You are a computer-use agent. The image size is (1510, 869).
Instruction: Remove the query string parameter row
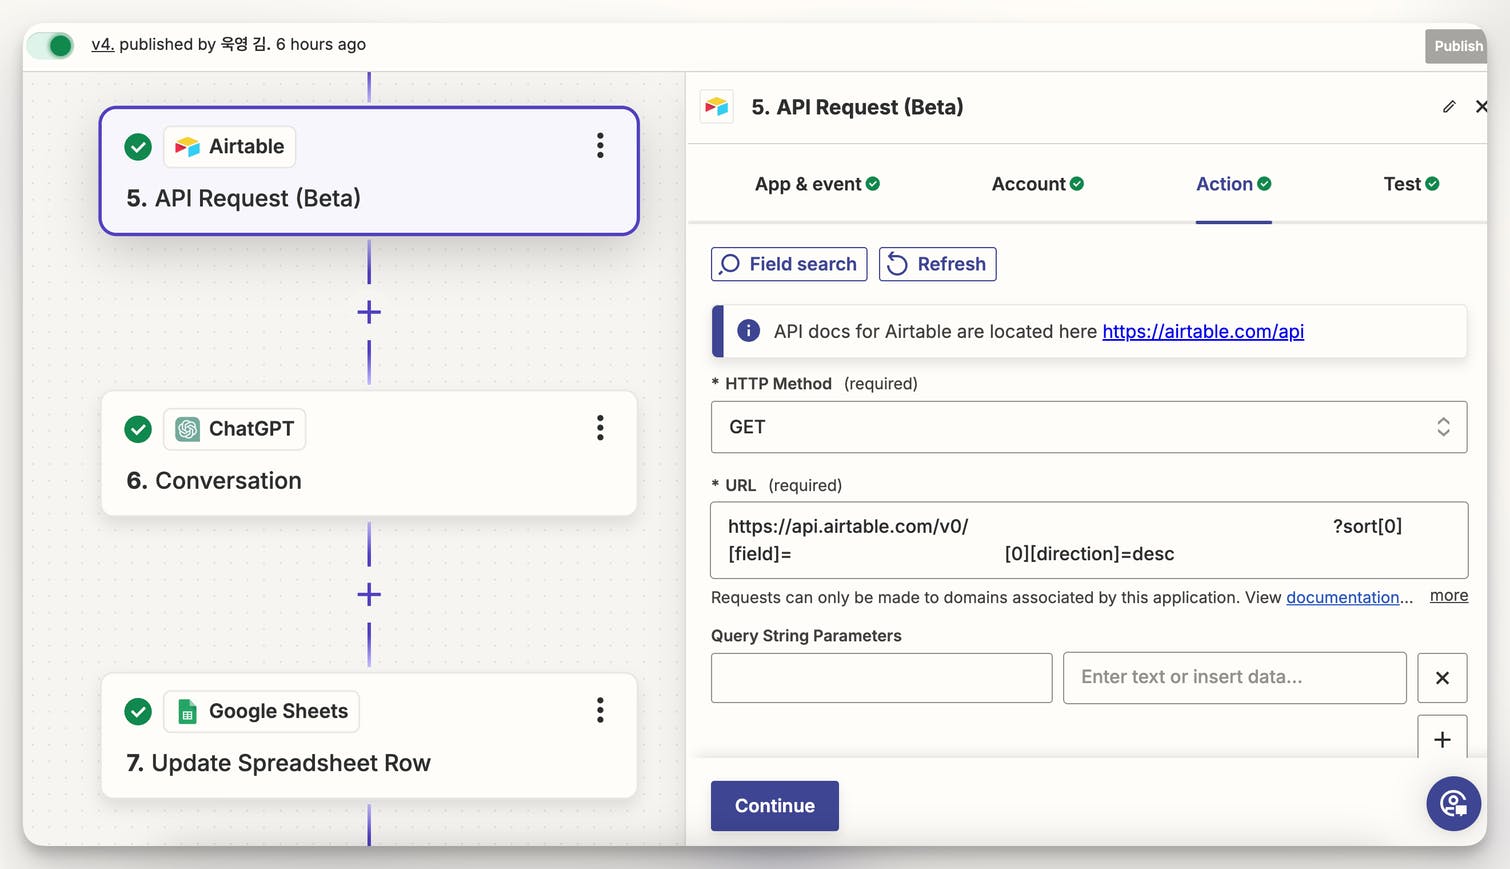tap(1442, 678)
